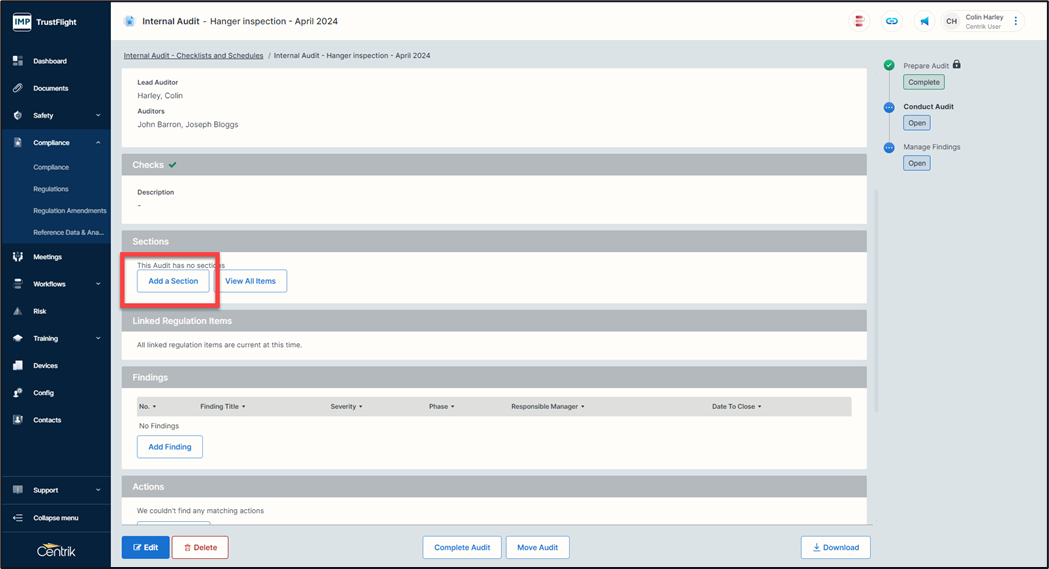Expand the Safety menu chevron
Screen dimensions: 1049x569
click(x=98, y=116)
